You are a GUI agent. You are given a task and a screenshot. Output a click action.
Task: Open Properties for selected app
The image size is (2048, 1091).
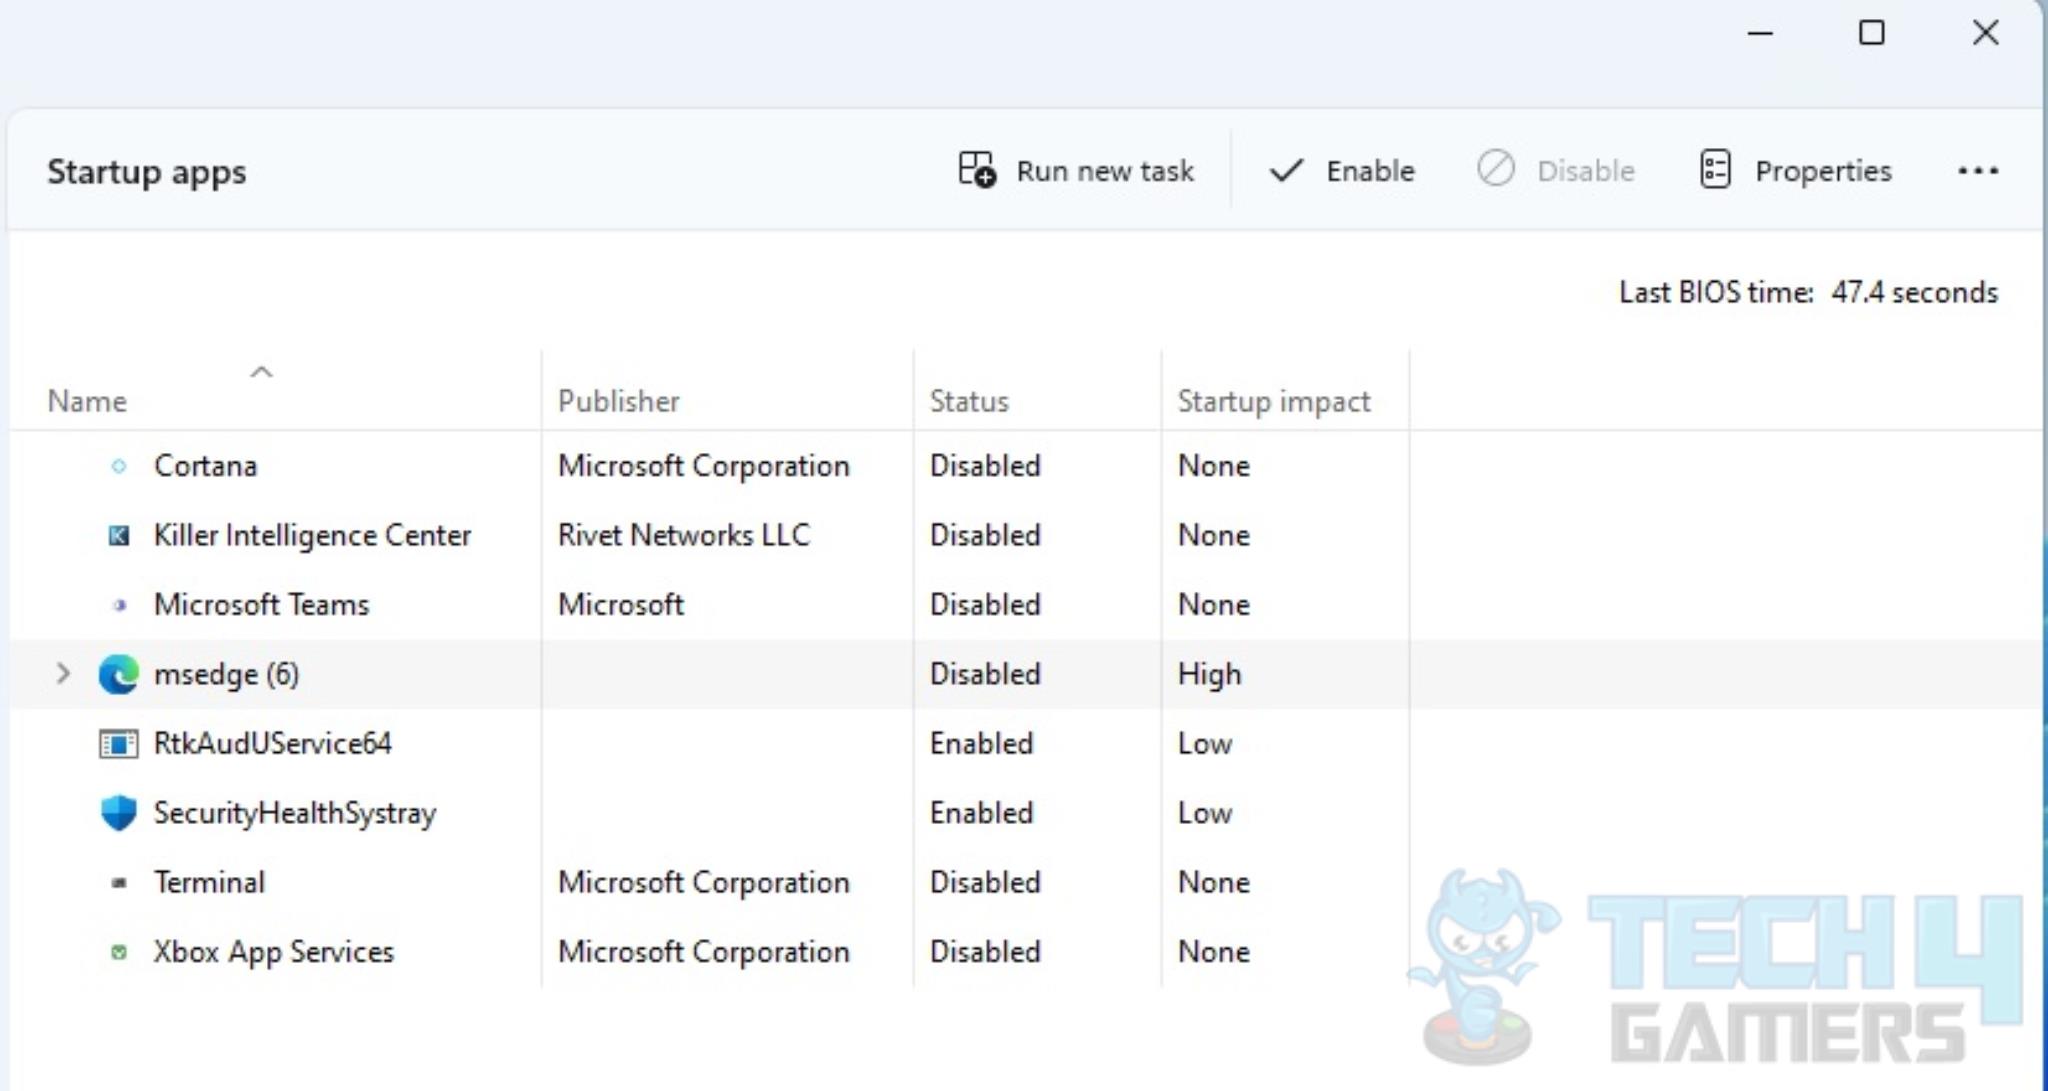pos(1796,171)
